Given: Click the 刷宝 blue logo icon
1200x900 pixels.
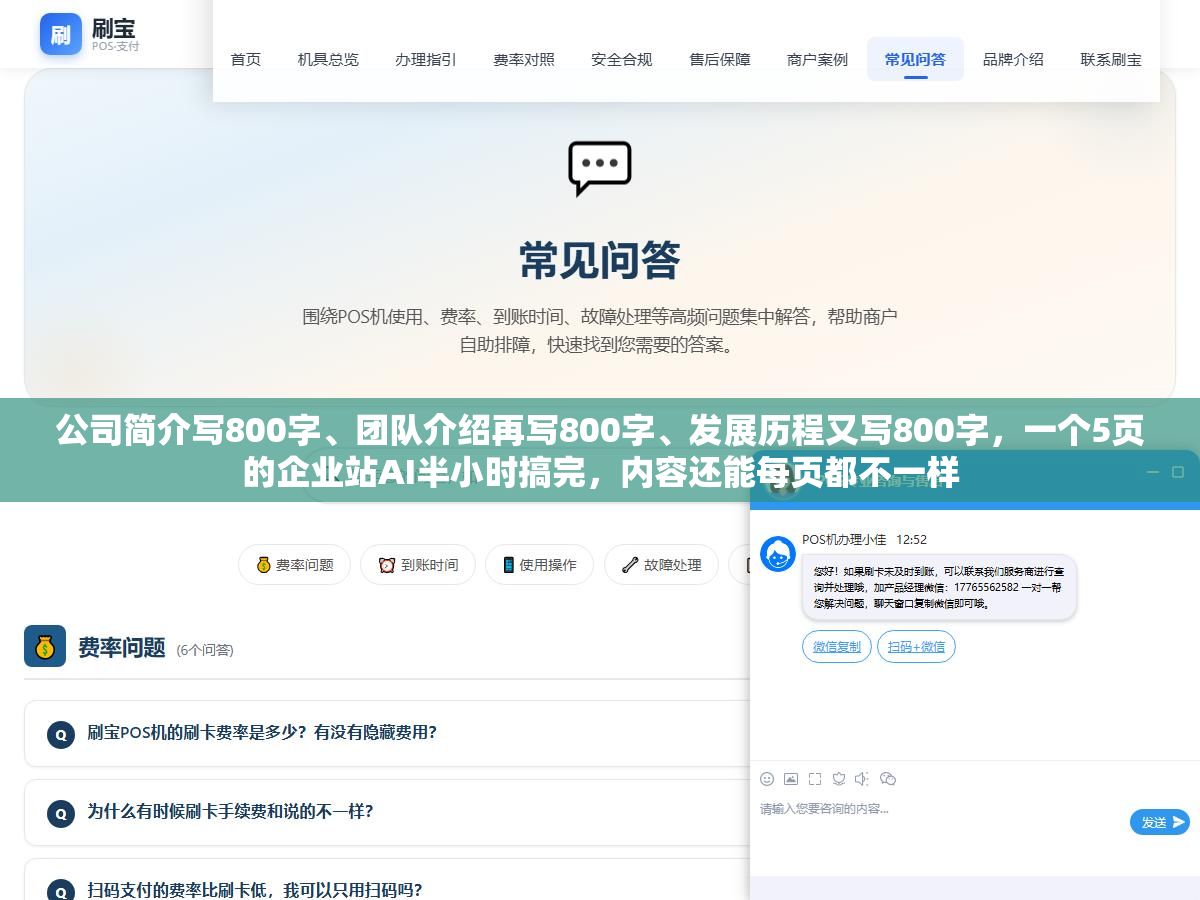Looking at the screenshot, I should [61, 34].
